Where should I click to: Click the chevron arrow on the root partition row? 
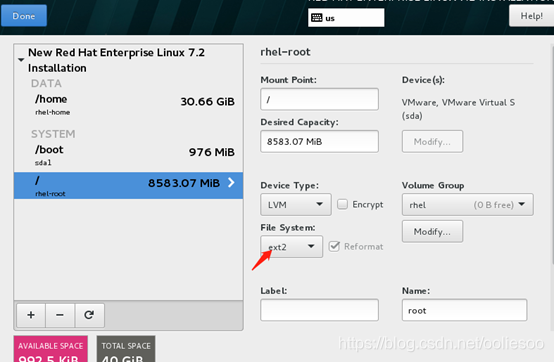[x=231, y=183]
